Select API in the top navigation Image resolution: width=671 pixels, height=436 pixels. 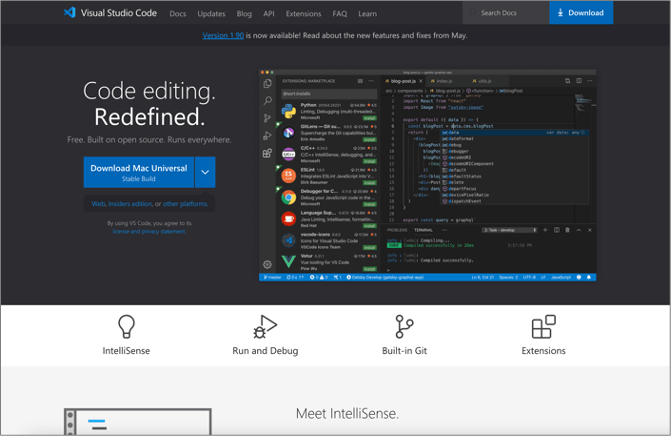(269, 14)
